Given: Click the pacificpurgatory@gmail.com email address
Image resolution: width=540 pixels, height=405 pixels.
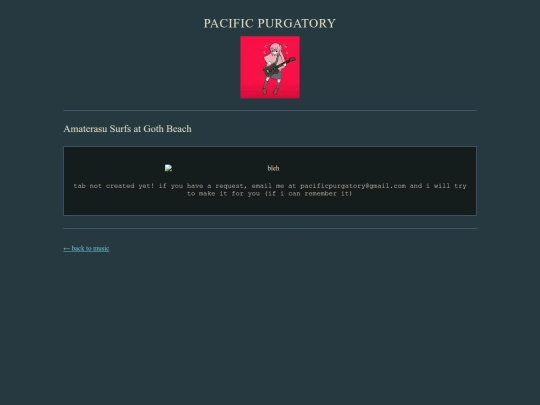Looking at the screenshot, I should (x=353, y=186).
